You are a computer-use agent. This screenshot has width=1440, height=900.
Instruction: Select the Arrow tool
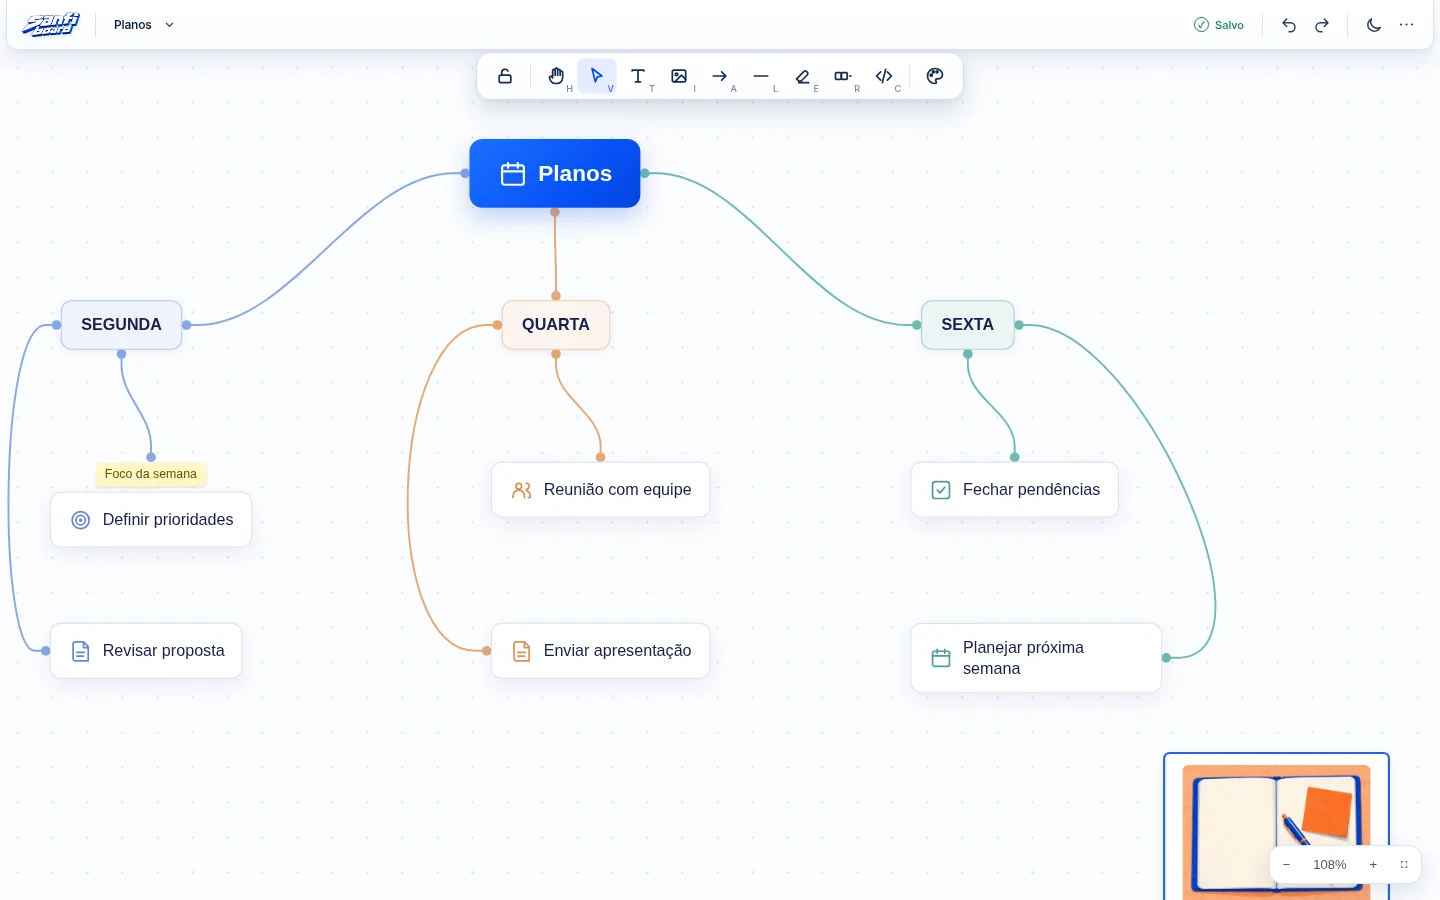(x=720, y=76)
